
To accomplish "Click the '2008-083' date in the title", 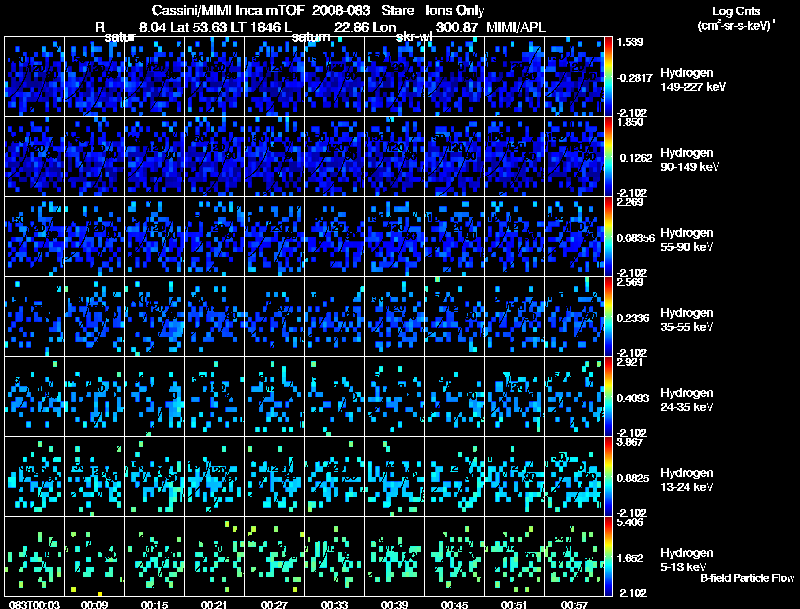I will (x=341, y=10).
